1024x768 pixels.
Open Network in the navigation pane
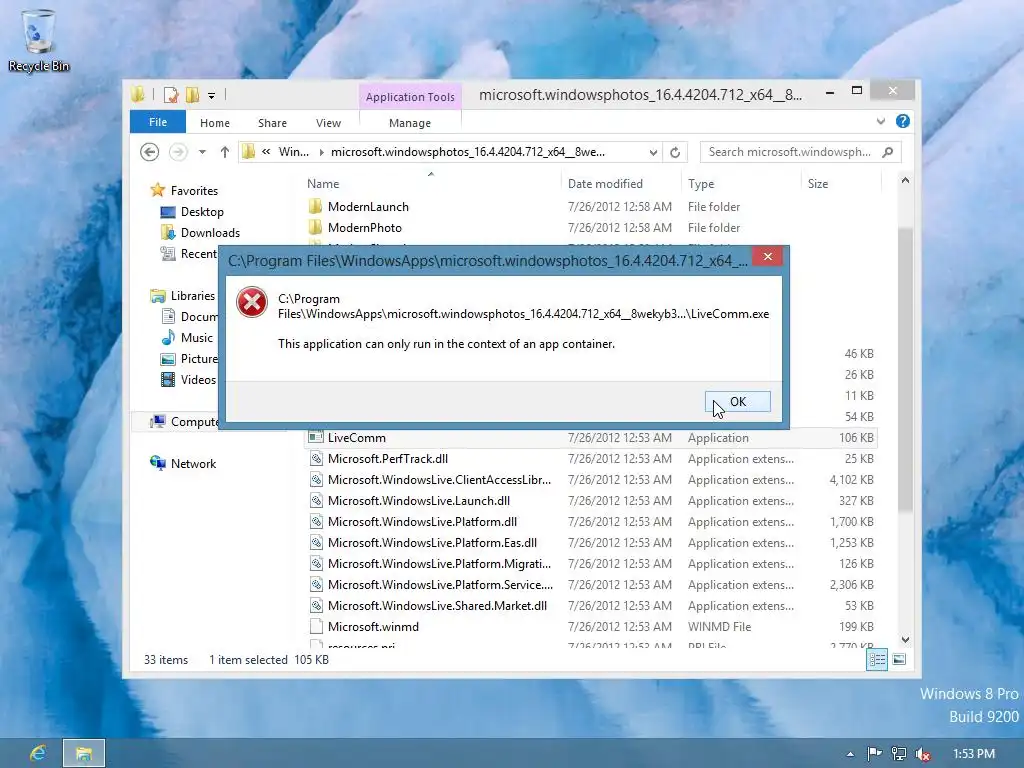(193, 464)
